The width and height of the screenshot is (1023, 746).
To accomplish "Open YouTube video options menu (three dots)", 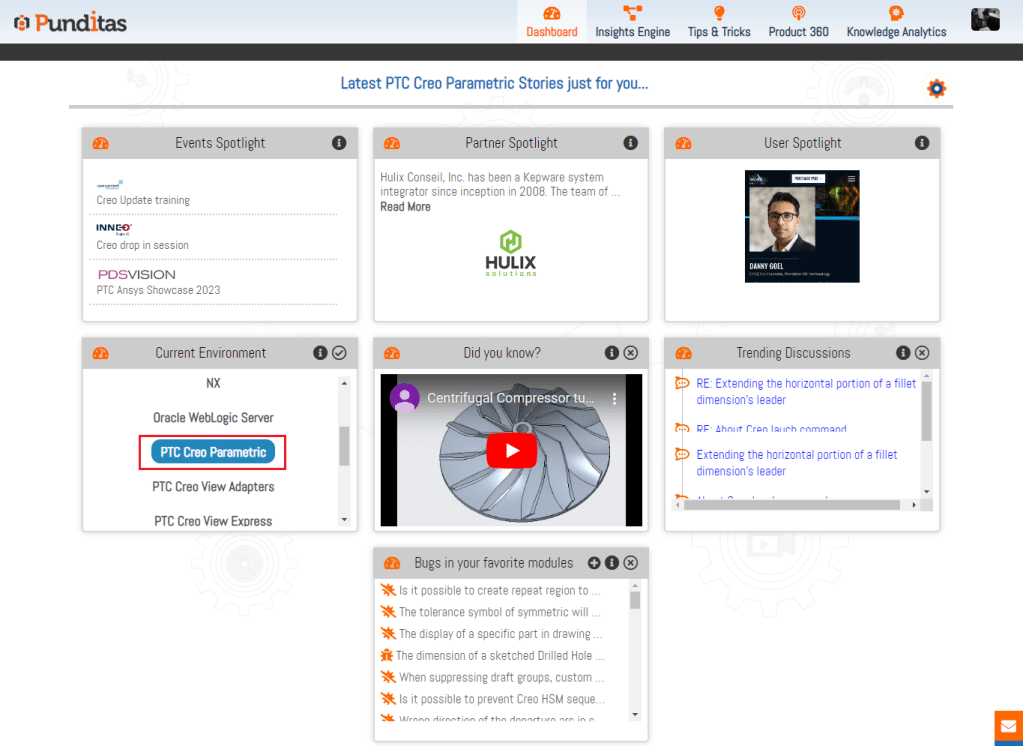I will coord(615,398).
